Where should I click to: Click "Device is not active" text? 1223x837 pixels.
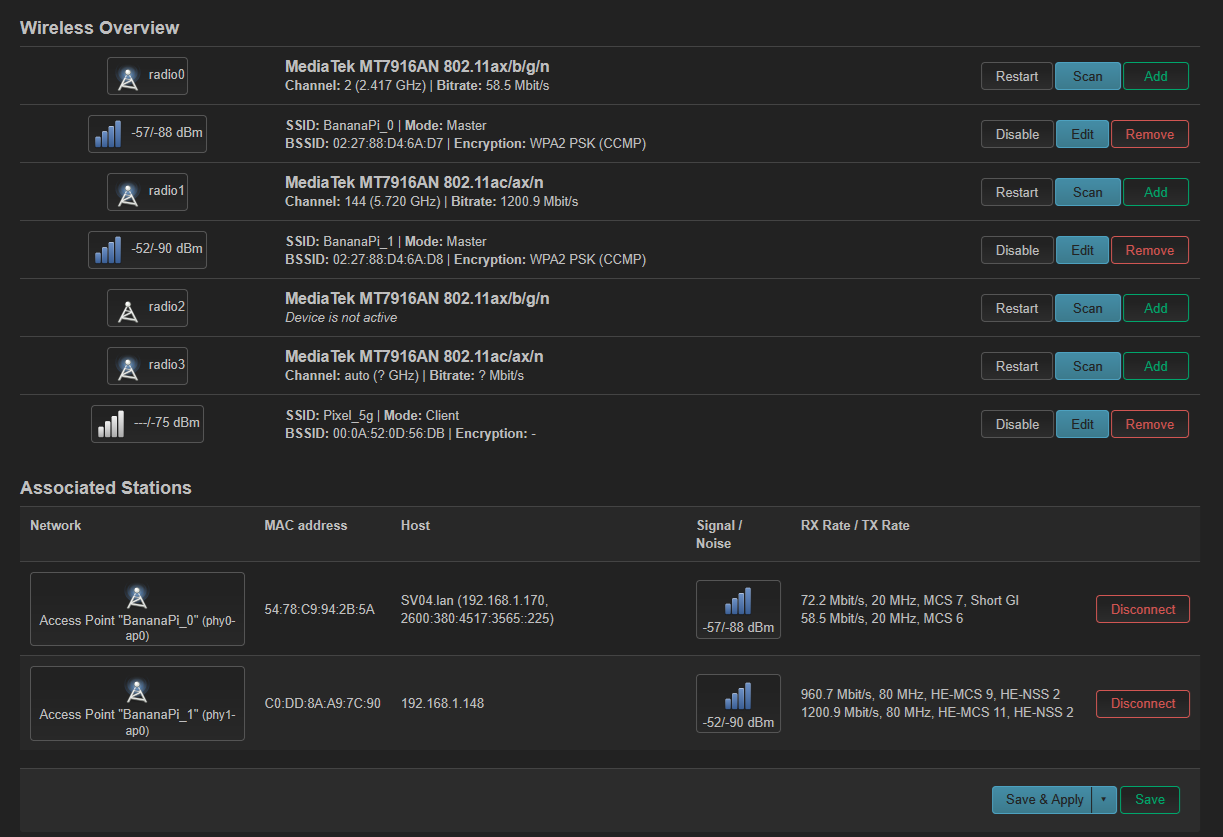pyautogui.click(x=341, y=317)
